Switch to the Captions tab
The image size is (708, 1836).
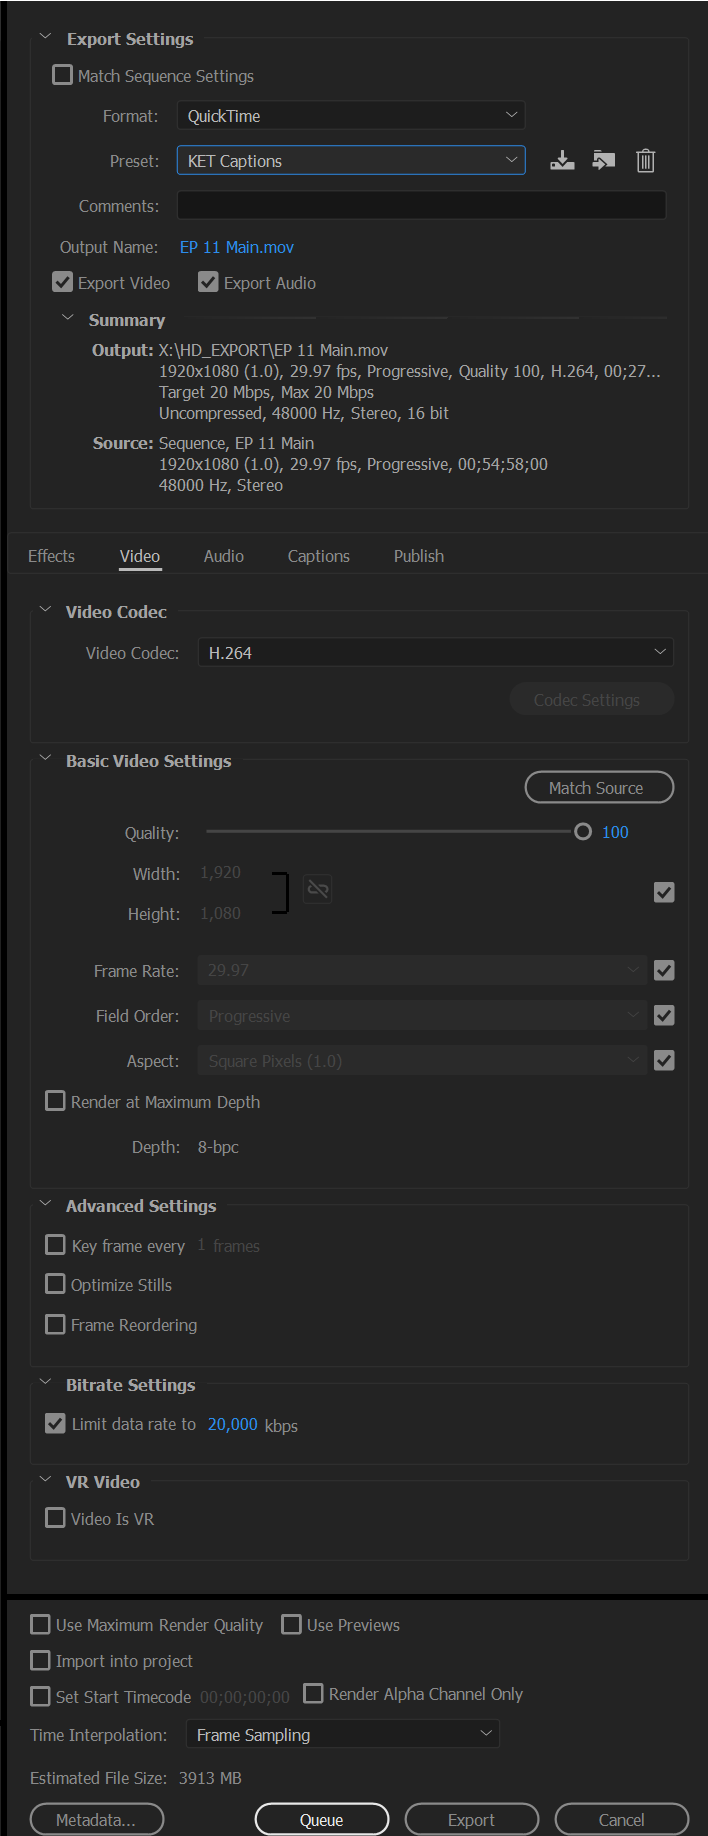point(318,555)
